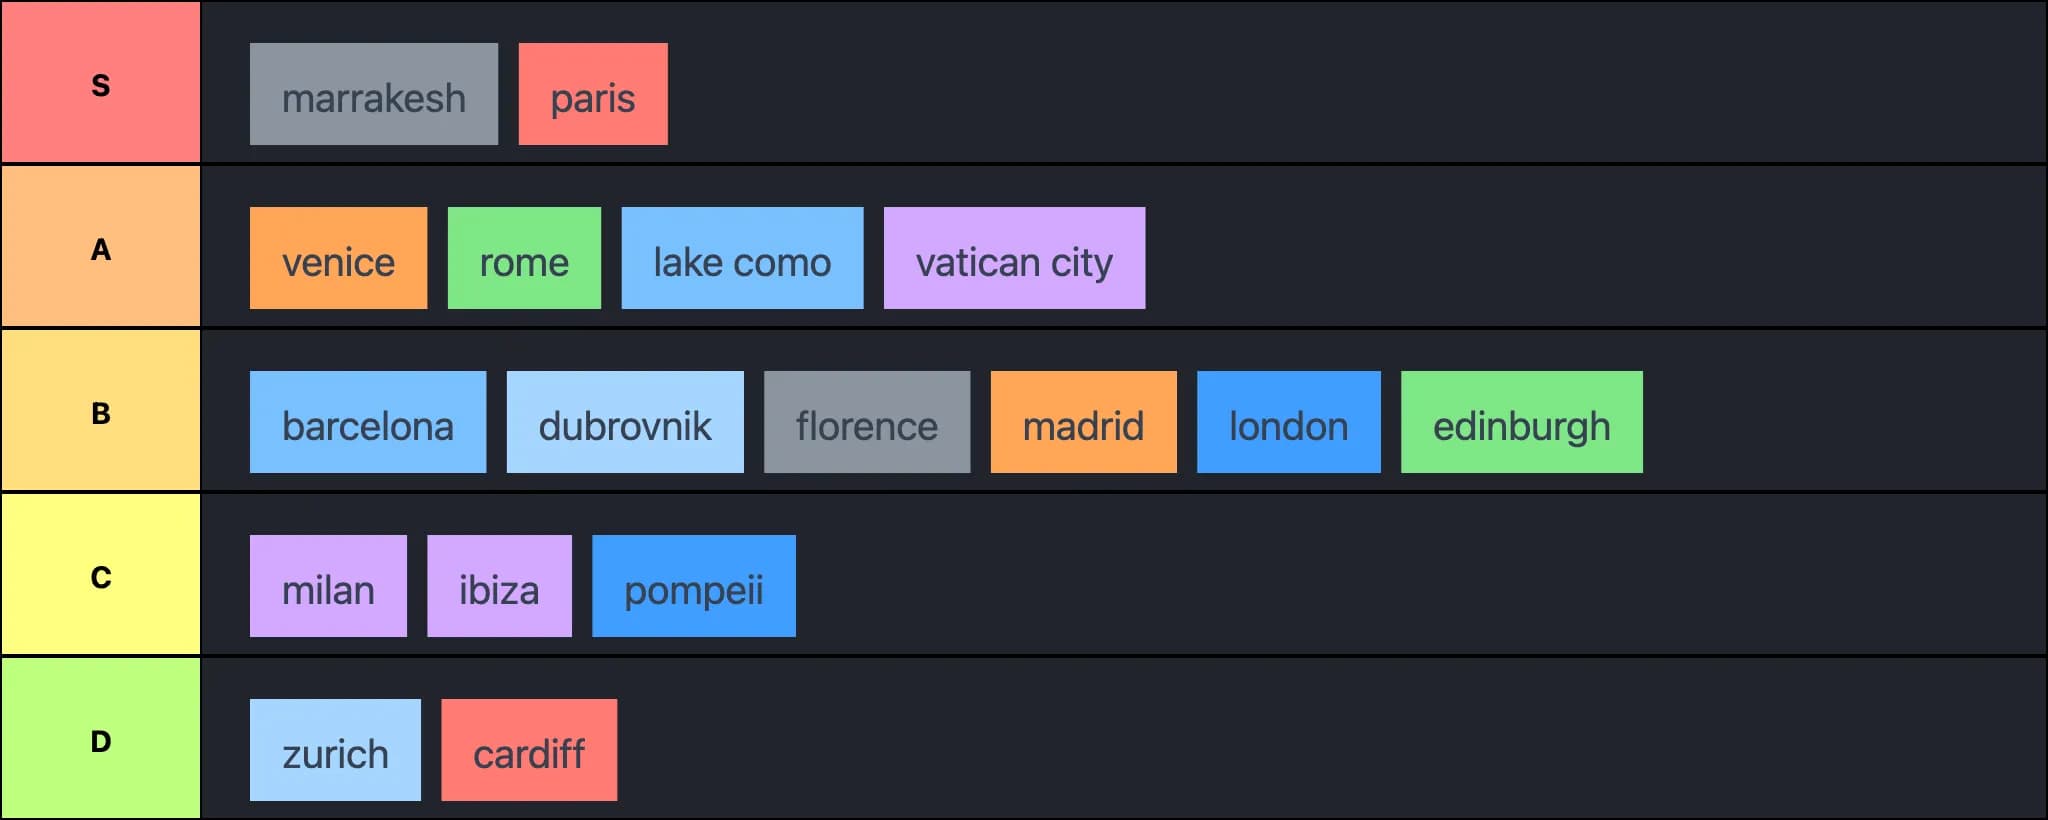Click the dubrovnik item
The width and height of the screenshot is (2048, 820).
[625, 422]
